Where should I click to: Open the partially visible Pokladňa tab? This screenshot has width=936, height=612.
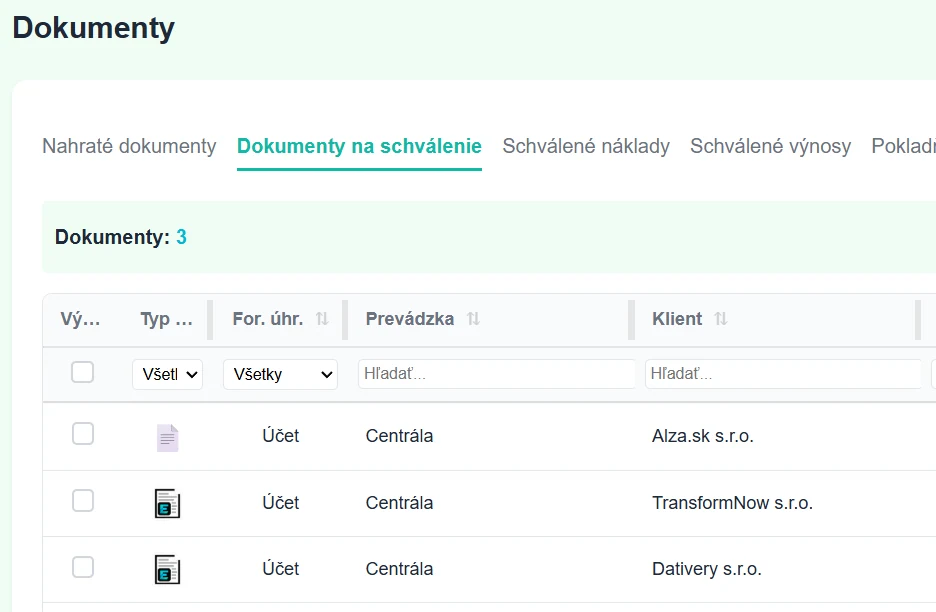[x=903, y=146]
